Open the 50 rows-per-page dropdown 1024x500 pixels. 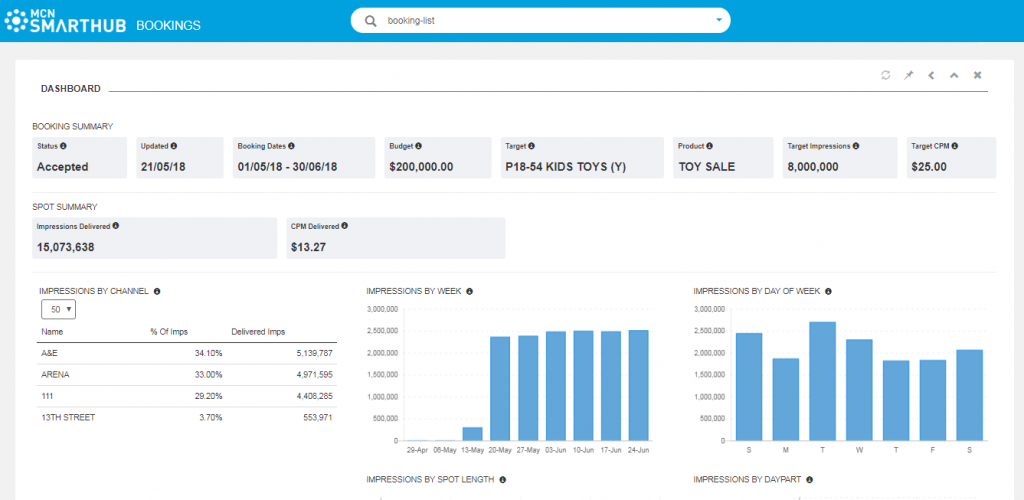click(x=59, y=309)
